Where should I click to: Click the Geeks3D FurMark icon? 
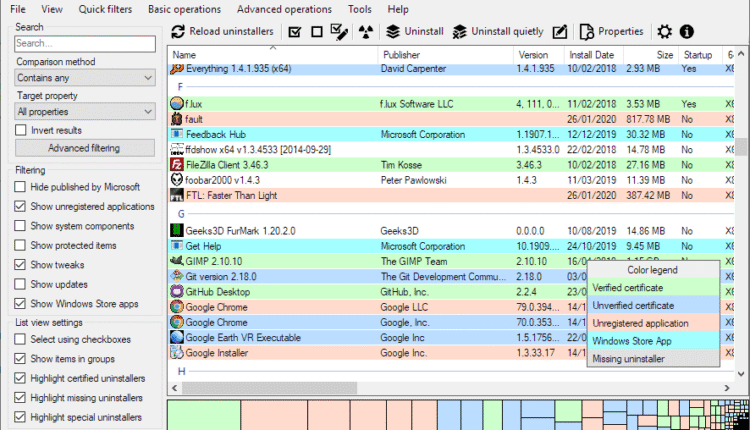pos(177,231)
